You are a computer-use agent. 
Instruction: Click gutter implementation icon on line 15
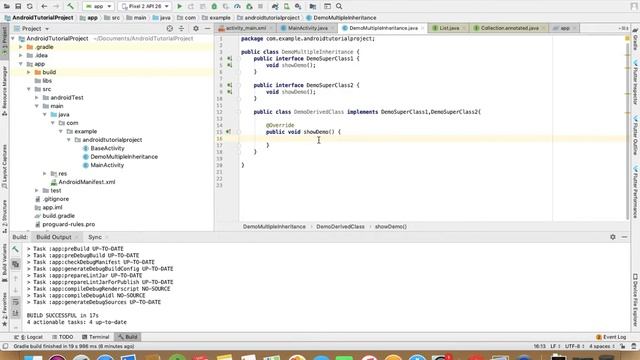coord(229,132)
